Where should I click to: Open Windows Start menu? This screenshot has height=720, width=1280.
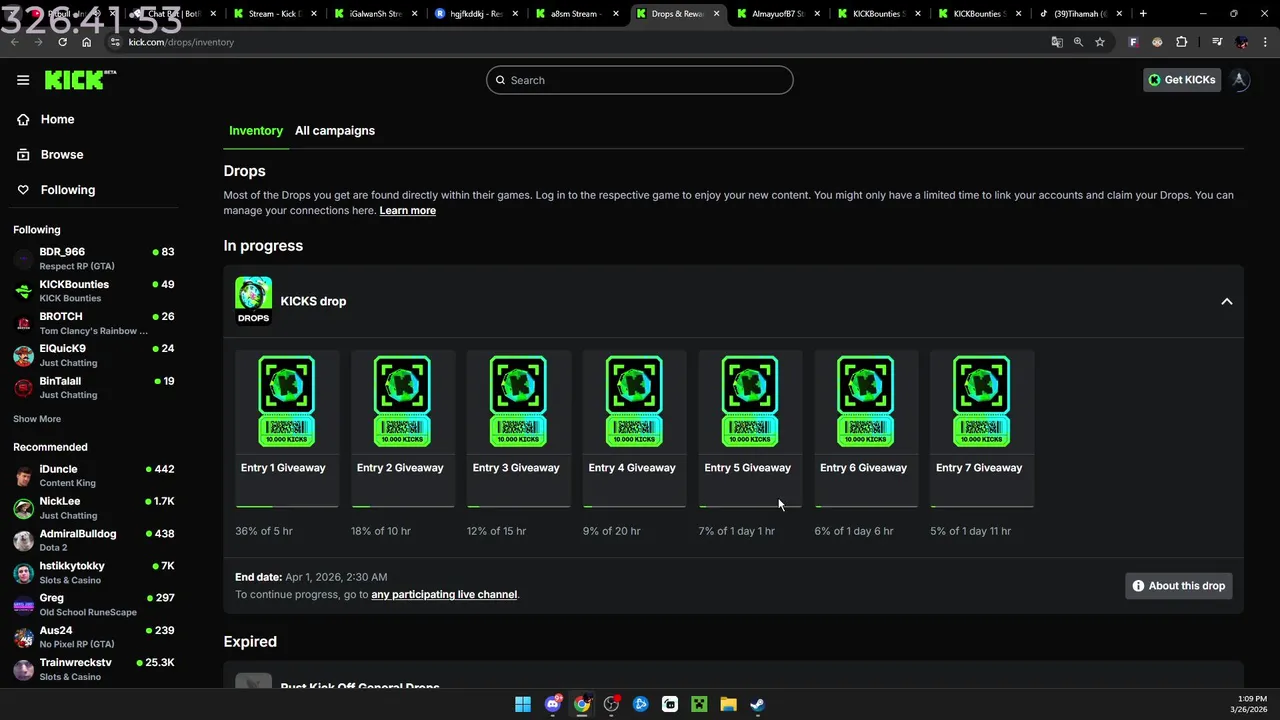(x=523, y=704)
